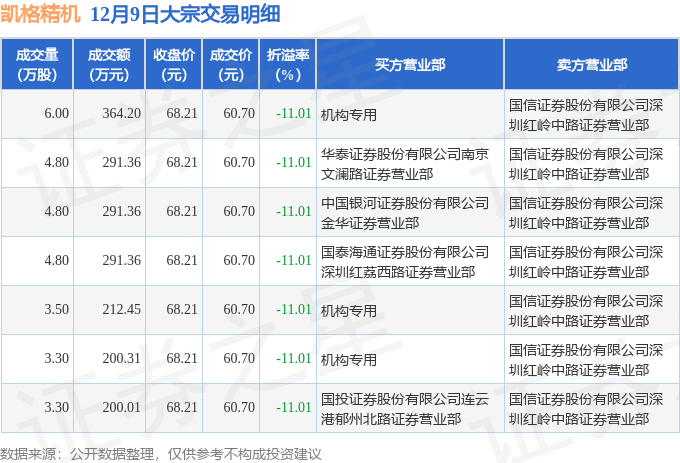Click deal price 60.70 in the 200.31 row

pos(239,359)
